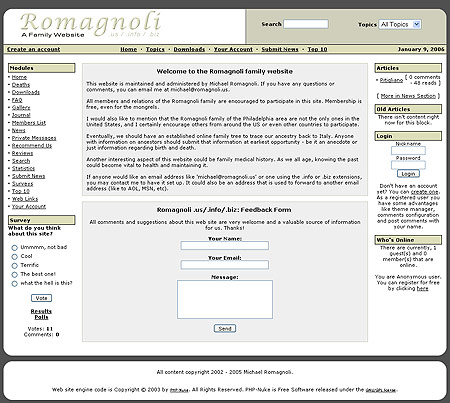This screenshot has height=403, width=450.
Task: Click the 'January 9, 2006' date text
Action: pyautogui.click(x=421, y=49)
